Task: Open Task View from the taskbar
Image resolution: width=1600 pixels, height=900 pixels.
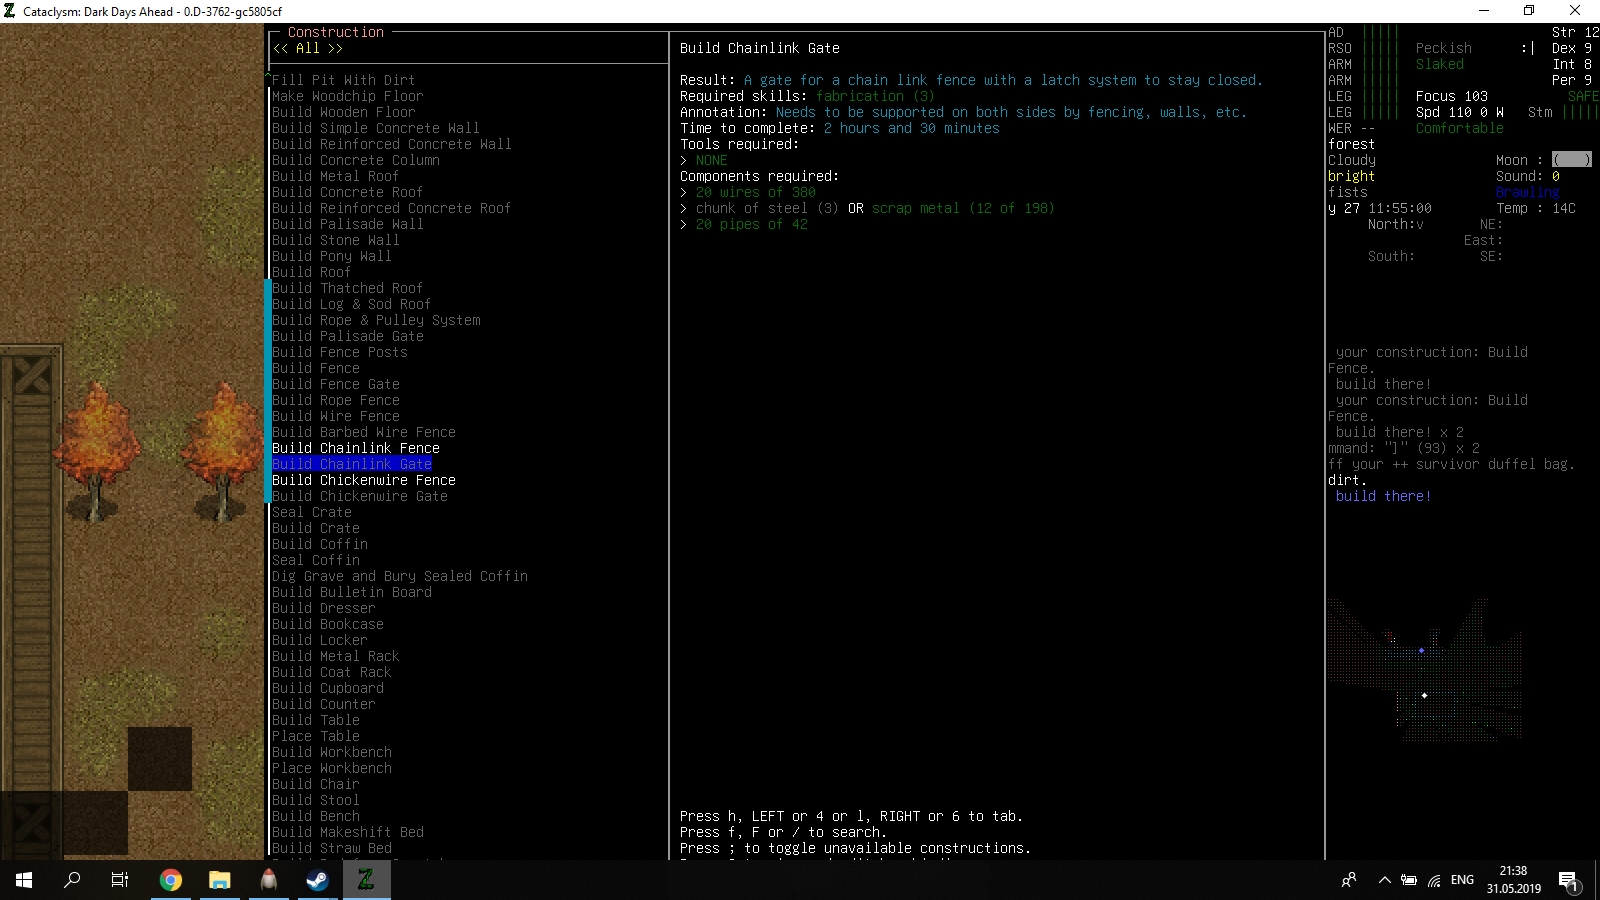Action: coord(119,881)
